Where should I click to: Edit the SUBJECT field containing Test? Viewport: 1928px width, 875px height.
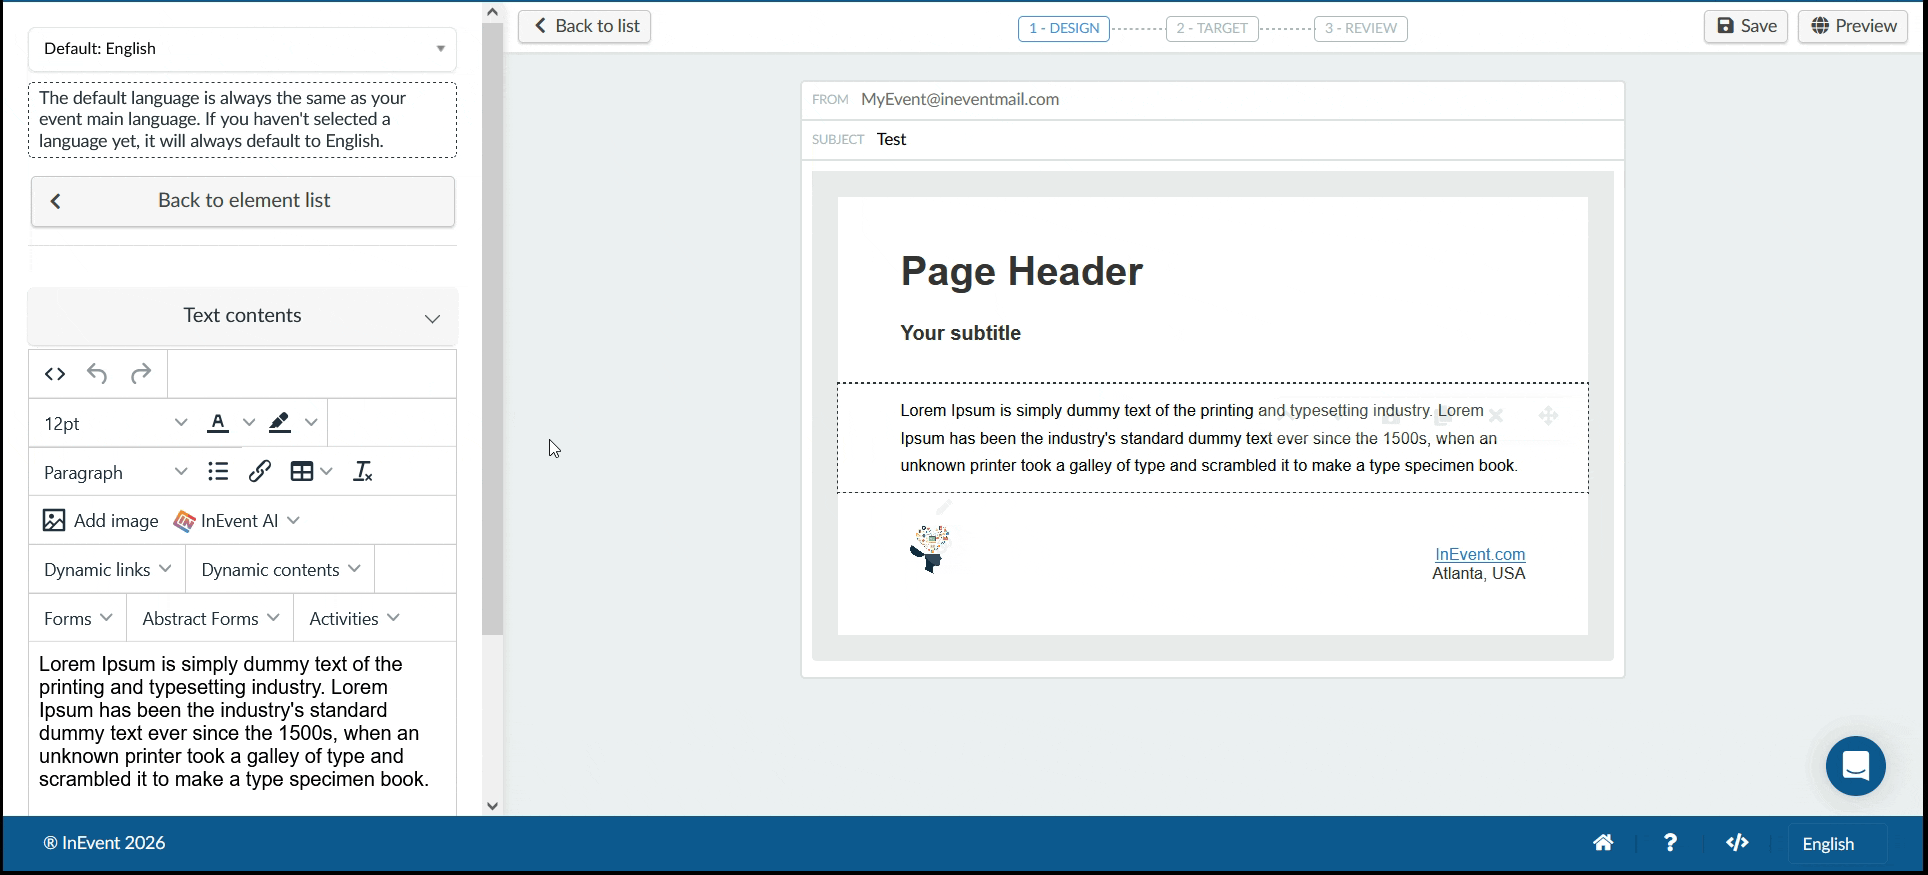click(1213, 140)
